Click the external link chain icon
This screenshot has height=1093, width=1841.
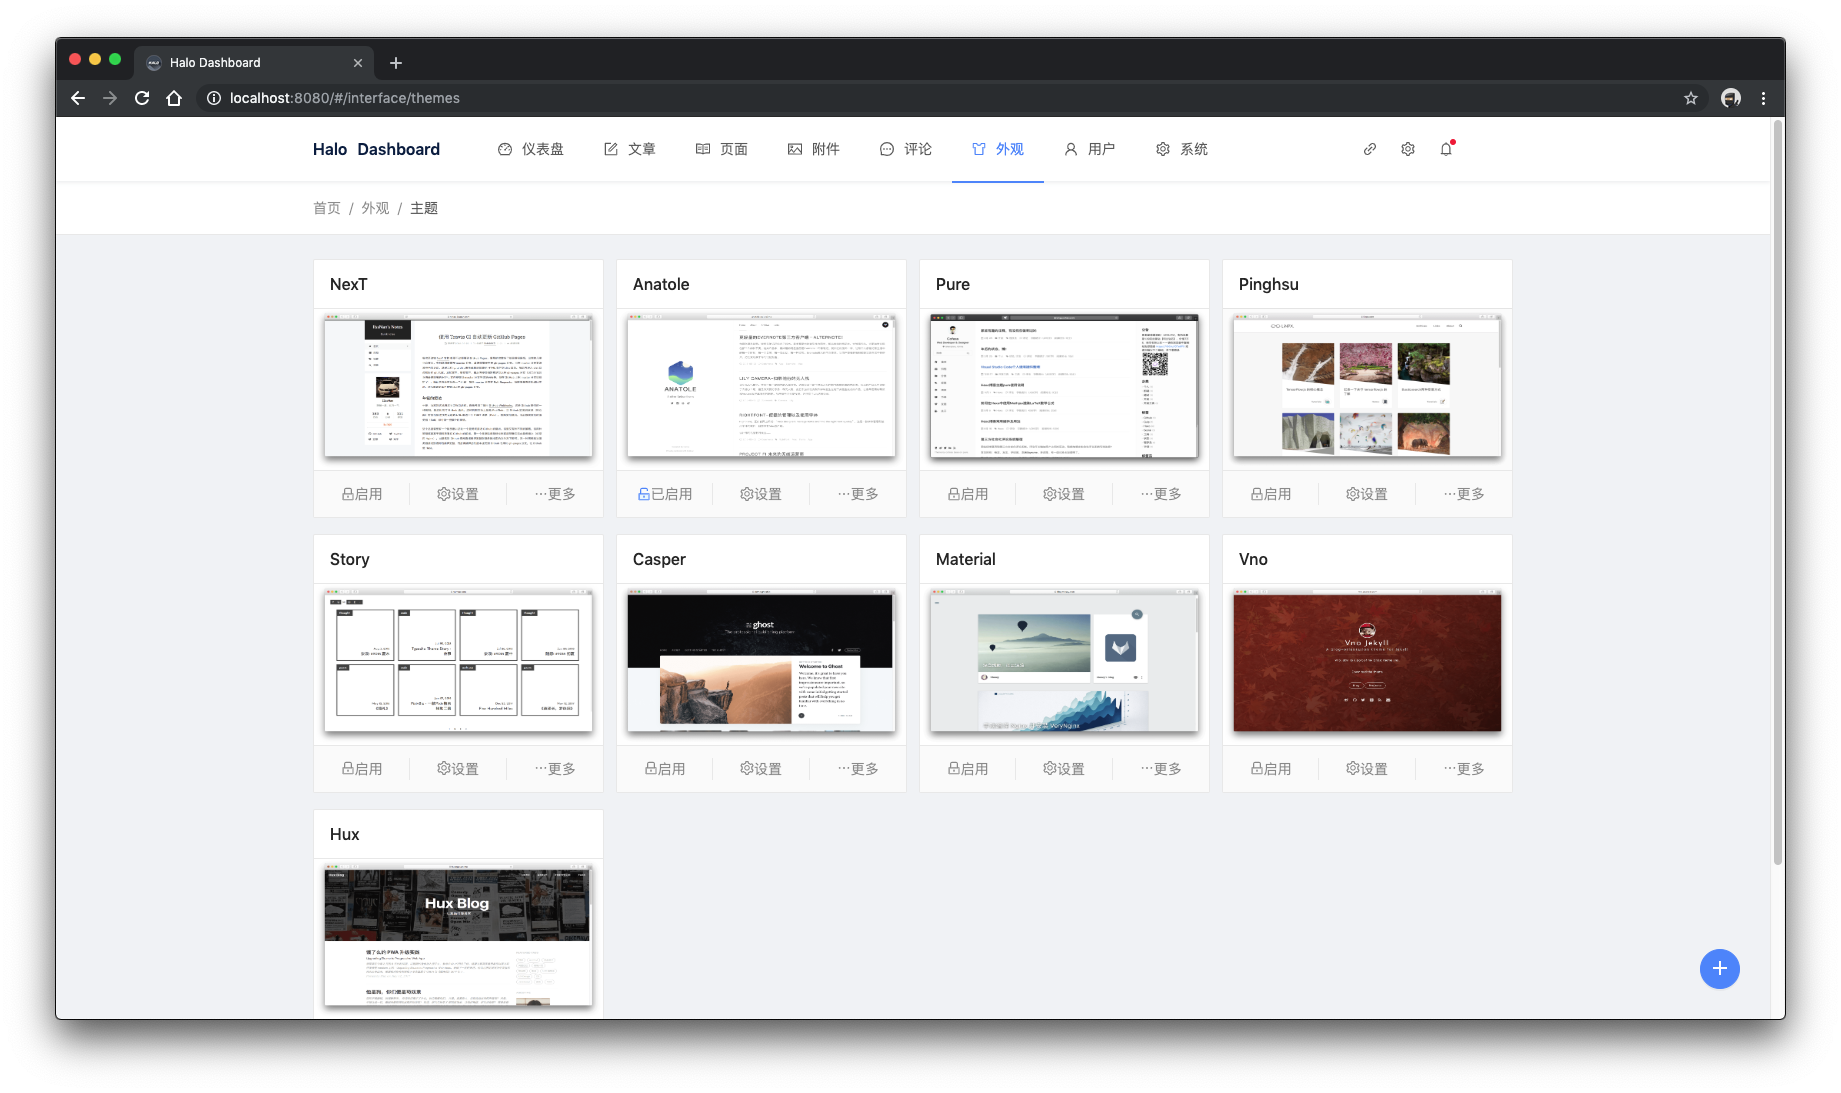point(1369,148)
